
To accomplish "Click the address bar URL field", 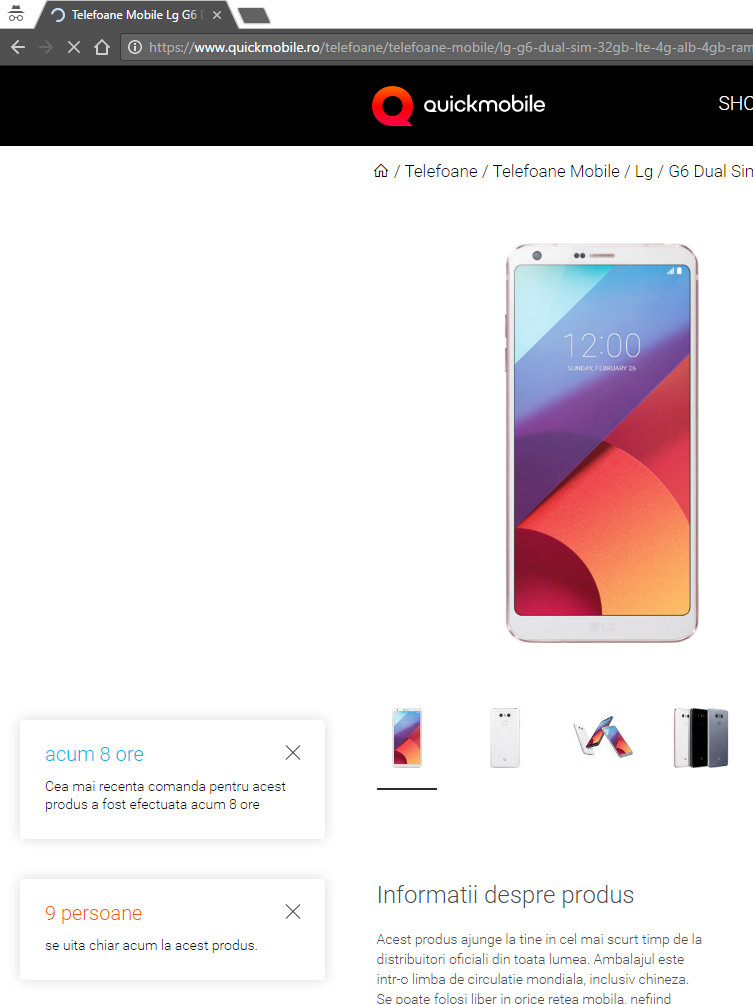I will click(442, 47).
